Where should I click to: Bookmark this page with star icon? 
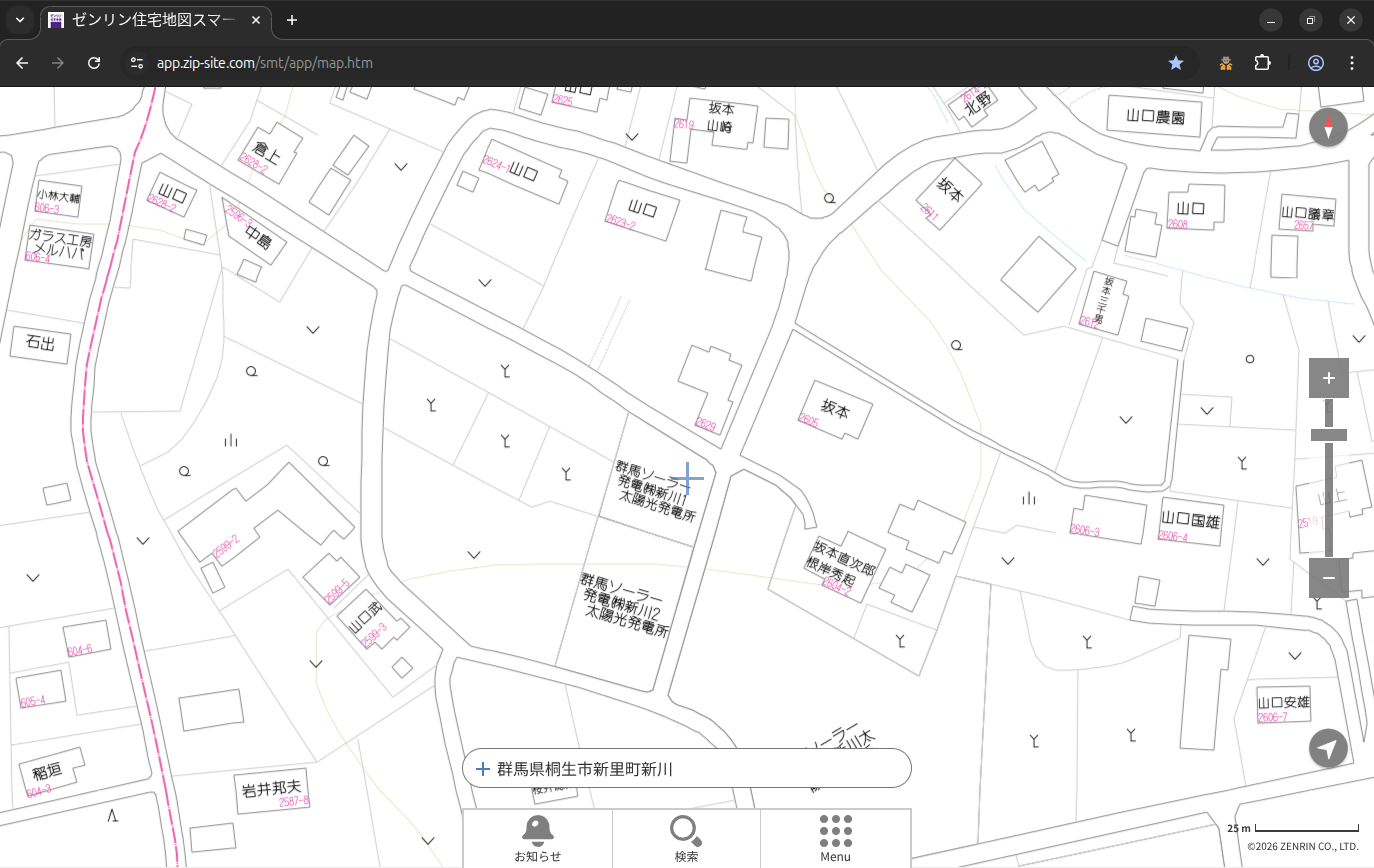coord(1176,63)
